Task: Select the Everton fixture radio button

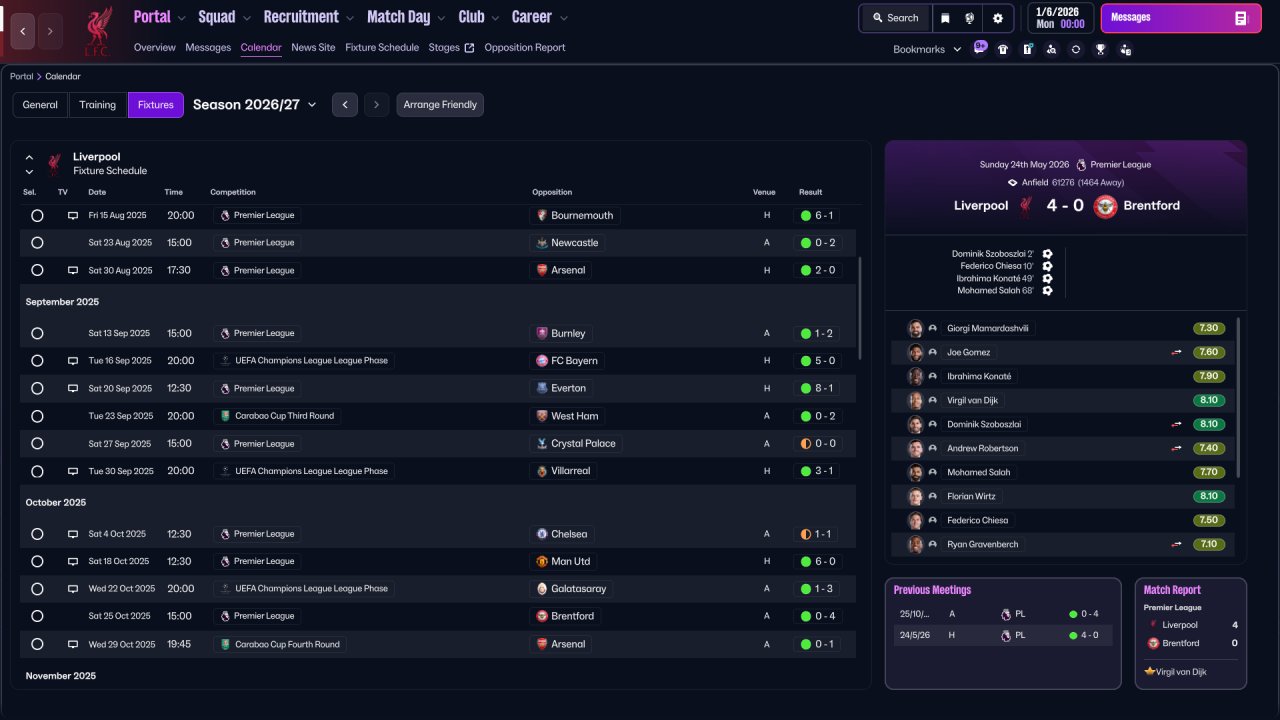Action: click(x=37, y=388)
